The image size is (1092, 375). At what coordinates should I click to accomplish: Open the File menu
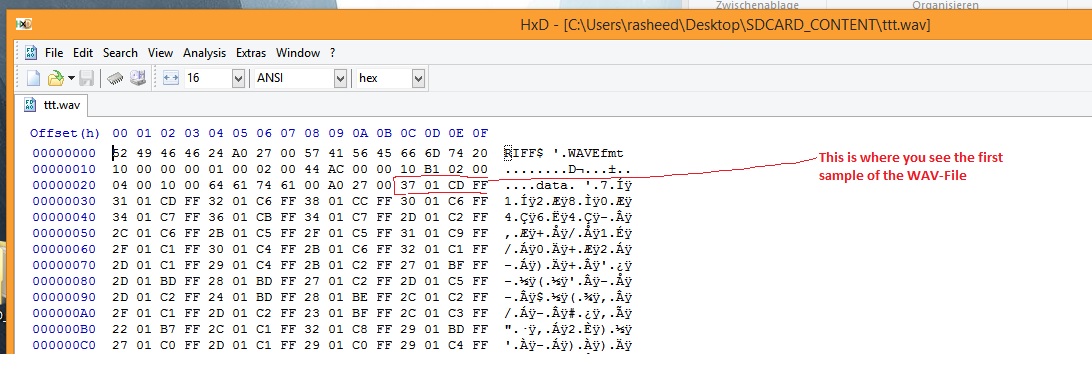pyautogui.click(x=54, y=53)
